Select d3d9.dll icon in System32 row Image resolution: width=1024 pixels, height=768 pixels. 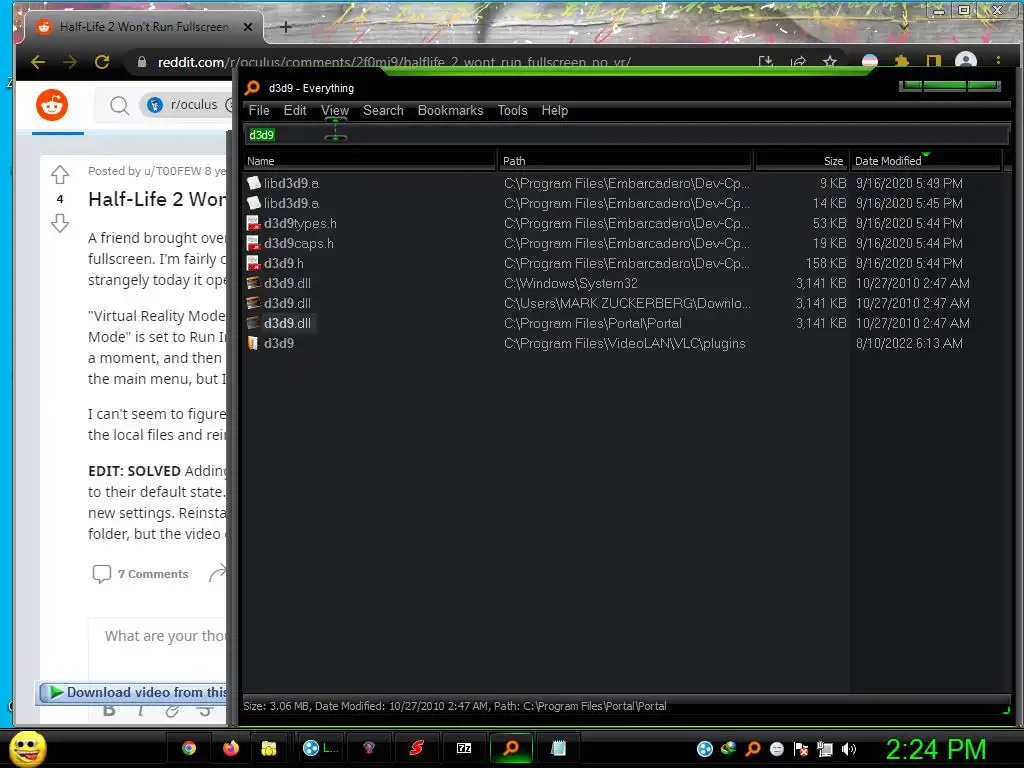click(x=253, y=283)
